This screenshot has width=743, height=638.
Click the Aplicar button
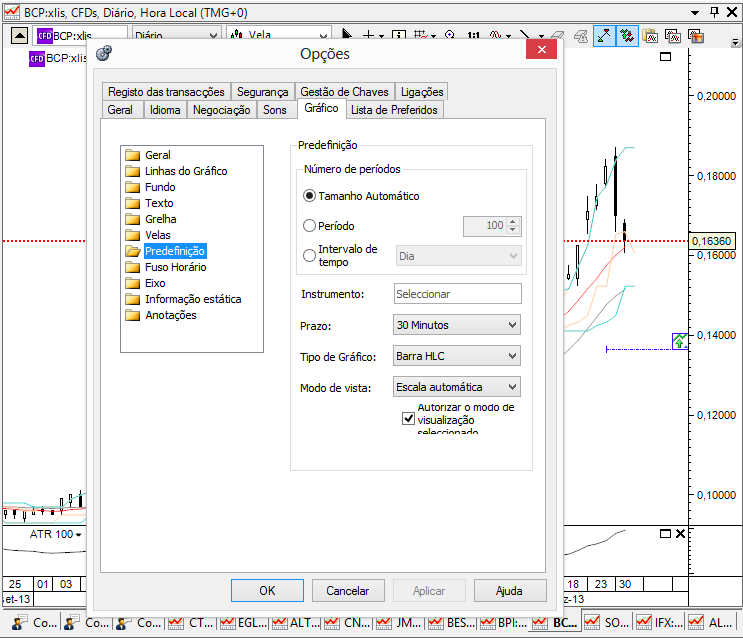coord(429,591)
